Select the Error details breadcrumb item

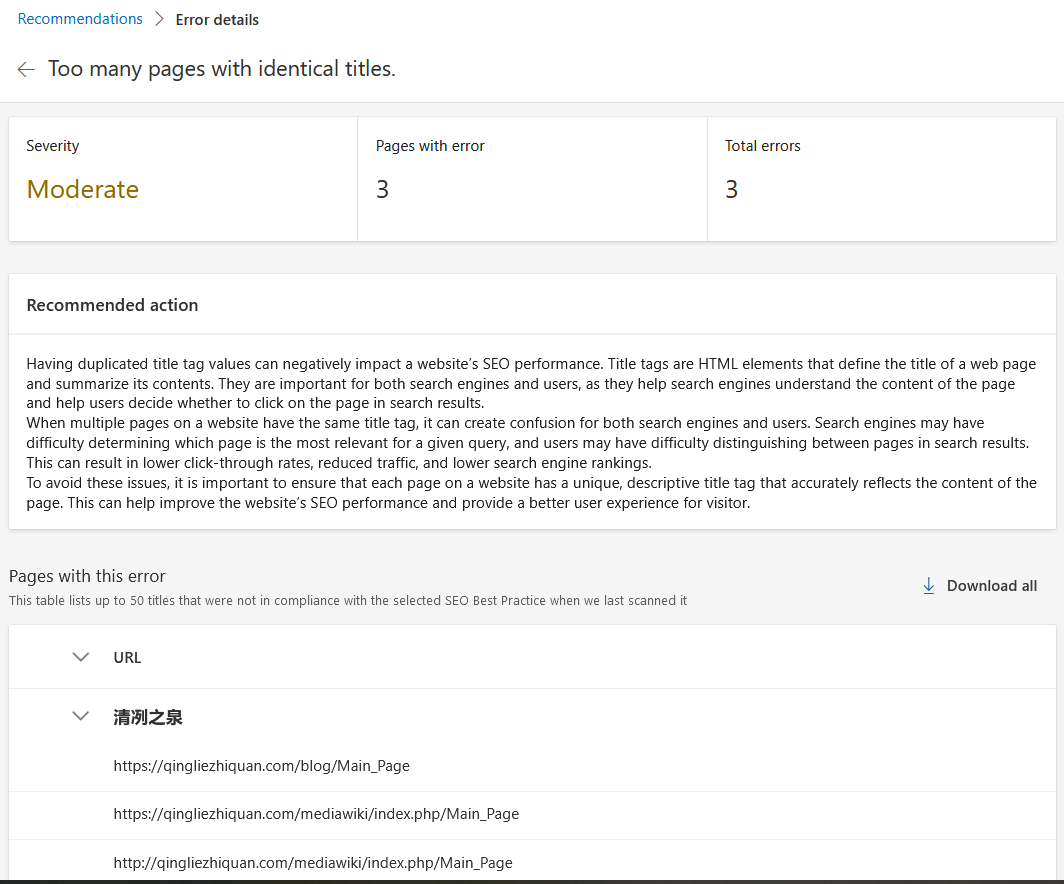click(x=217, y=20)
